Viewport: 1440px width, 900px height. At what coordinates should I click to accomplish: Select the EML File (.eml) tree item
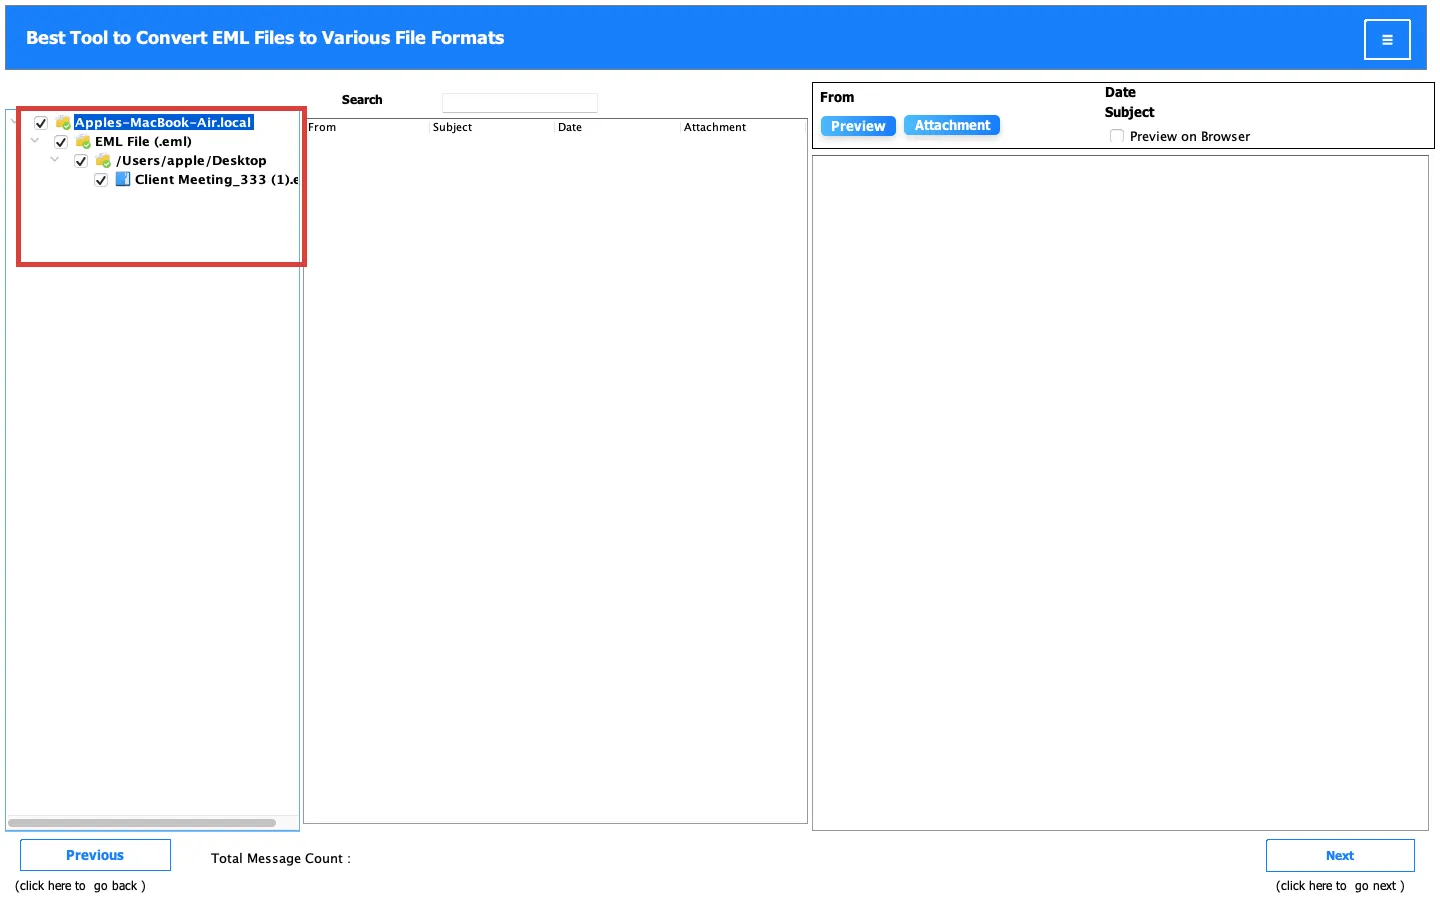[x=143, y=142]
